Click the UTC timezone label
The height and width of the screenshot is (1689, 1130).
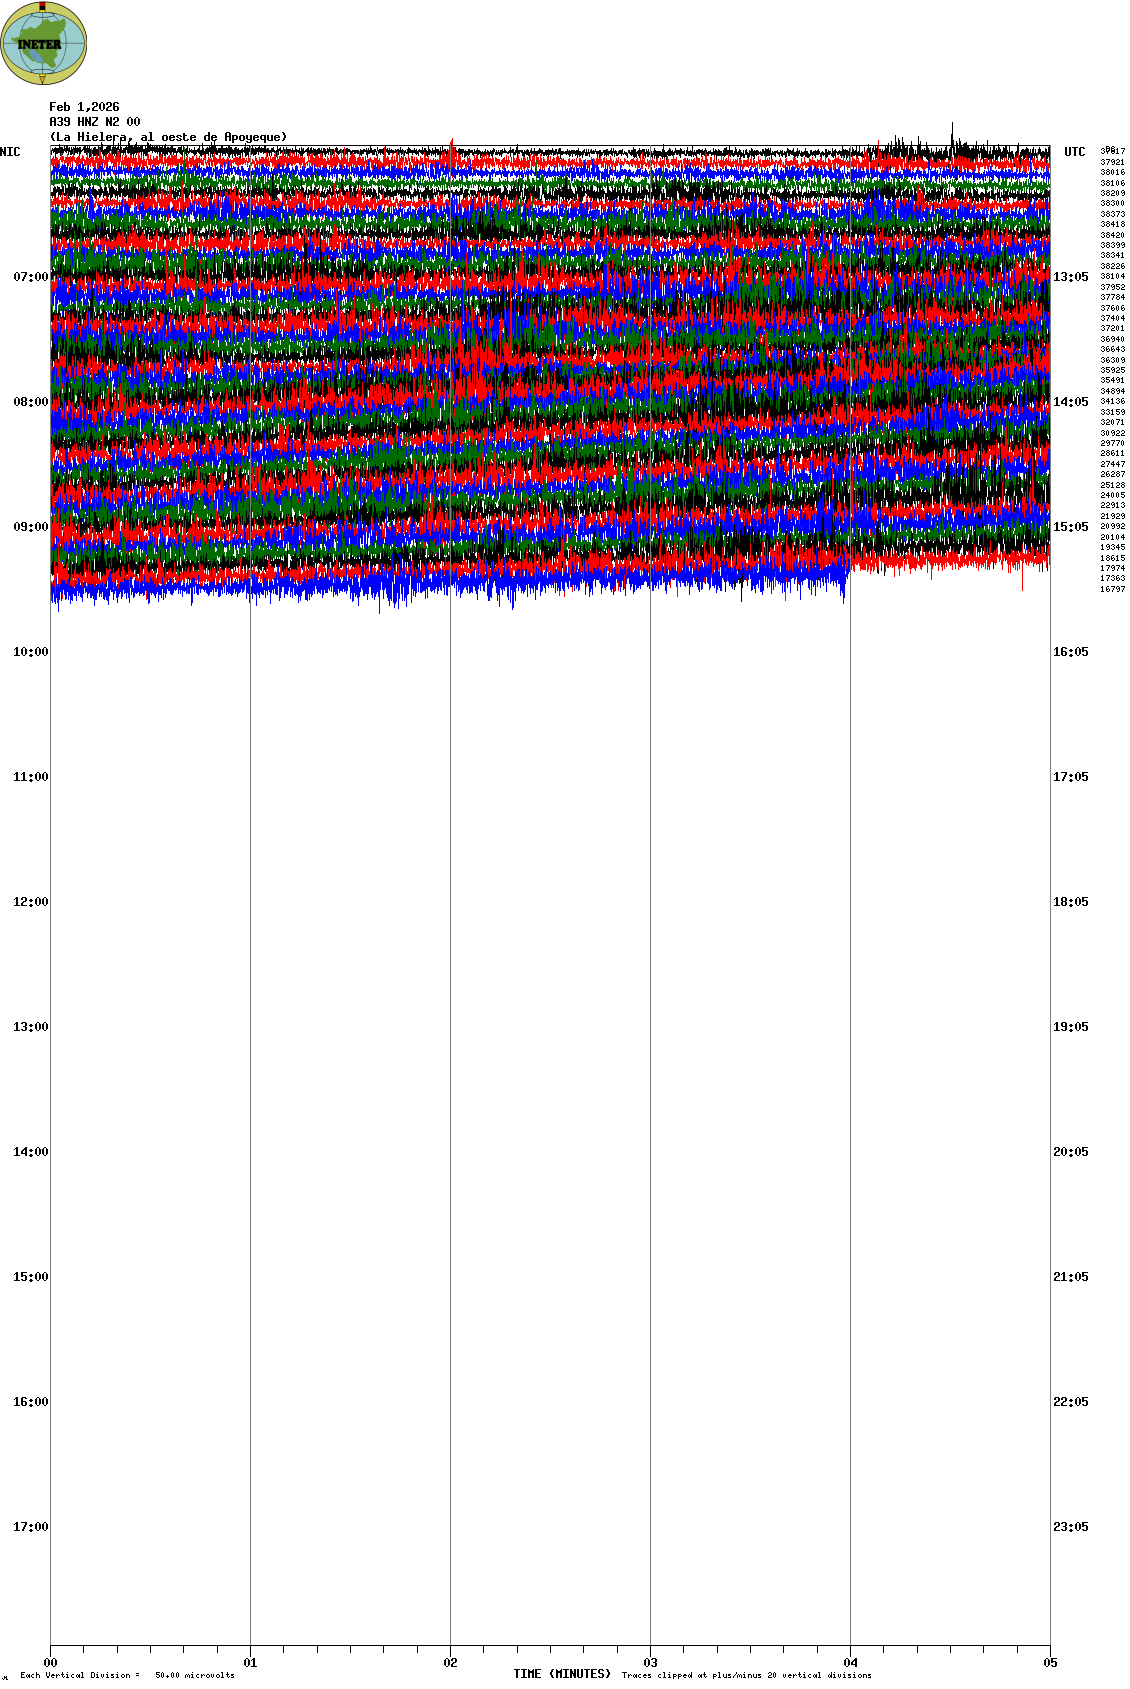coord(1074,152)
